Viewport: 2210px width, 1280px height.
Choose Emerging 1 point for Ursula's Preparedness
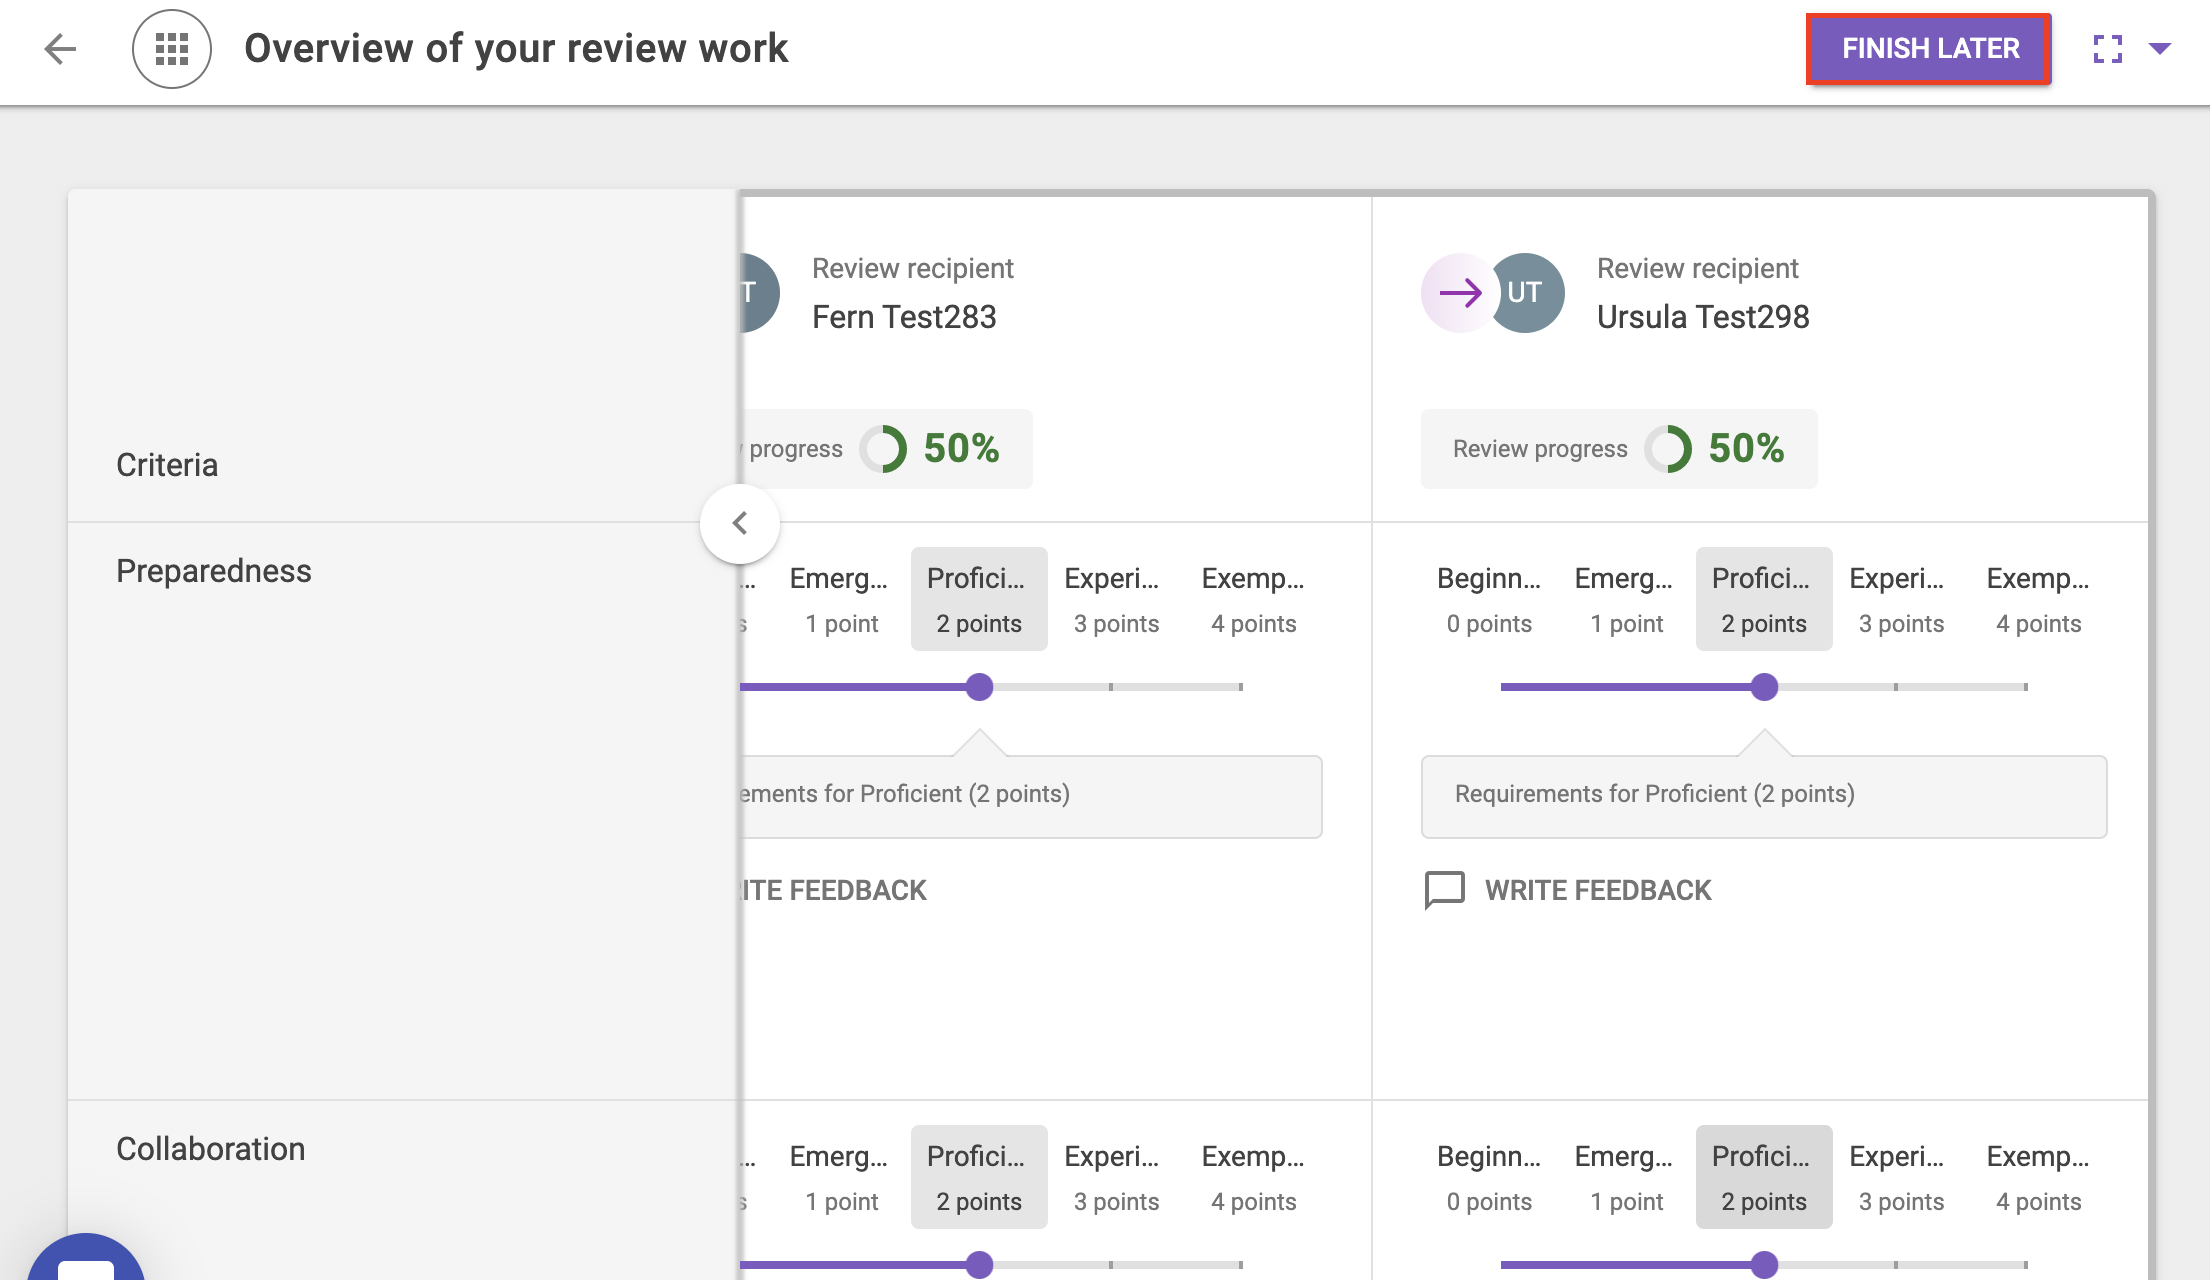[1626, 599]
